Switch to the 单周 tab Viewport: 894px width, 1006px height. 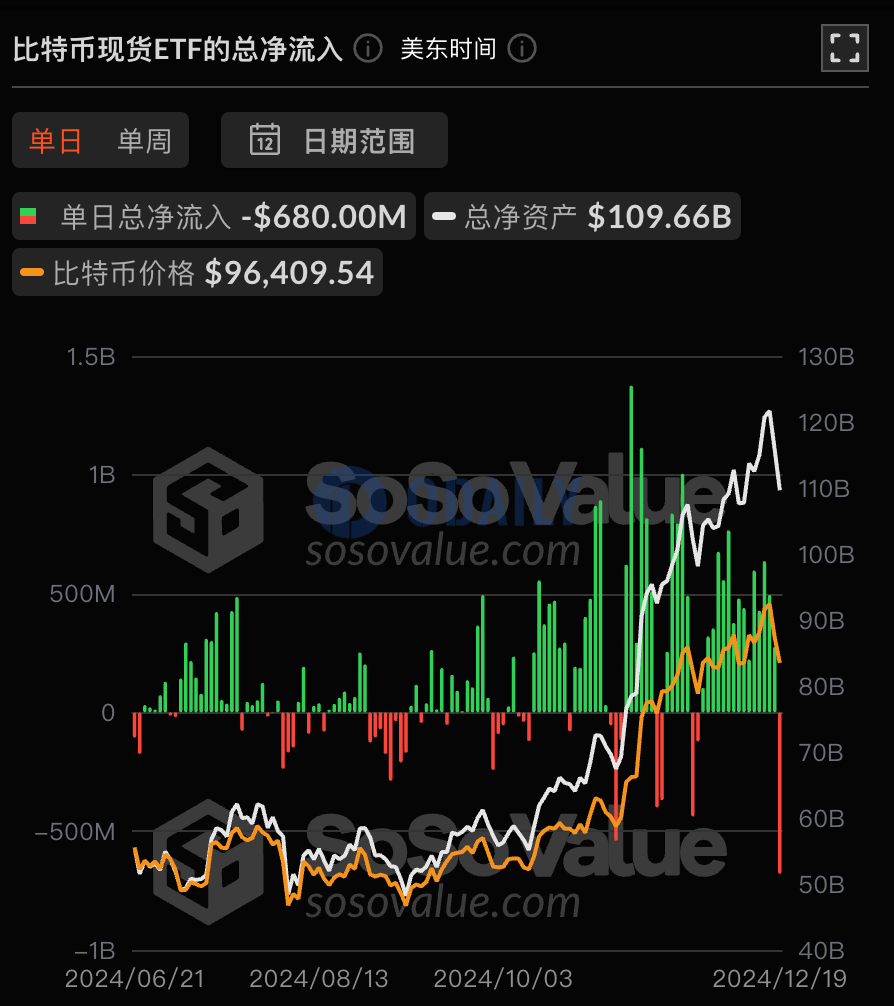click(x=144, y=141)
